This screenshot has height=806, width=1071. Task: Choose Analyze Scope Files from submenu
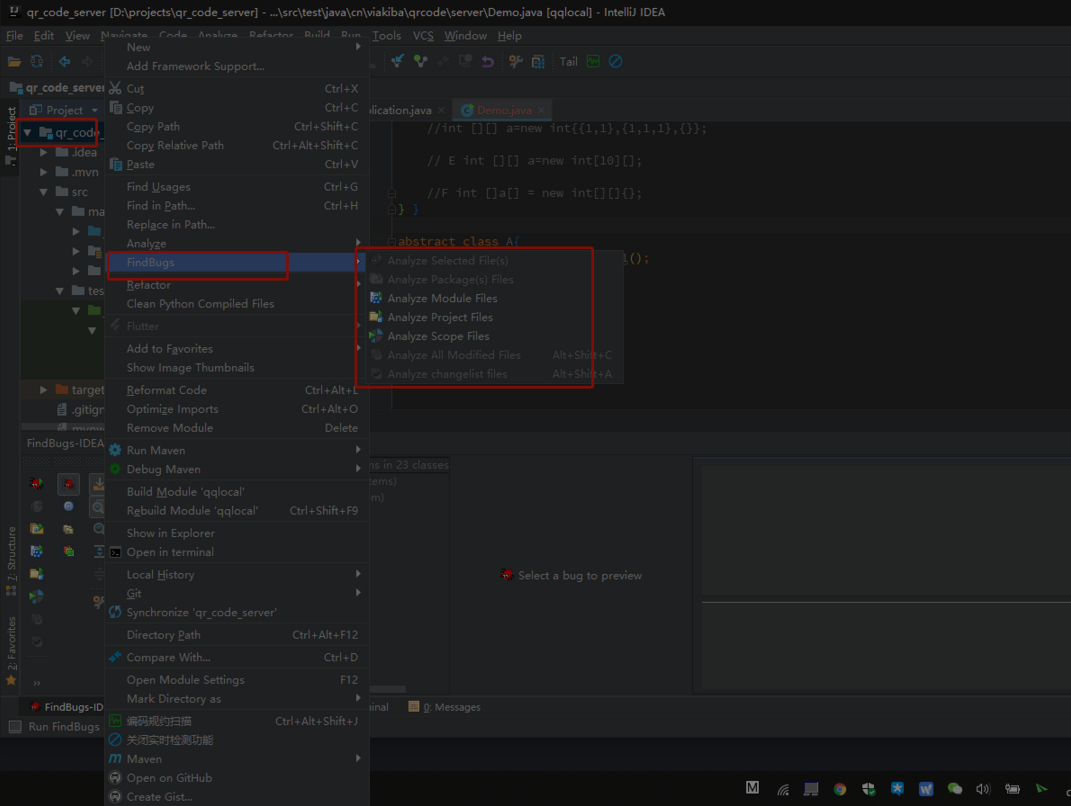[x=495, y=336]
